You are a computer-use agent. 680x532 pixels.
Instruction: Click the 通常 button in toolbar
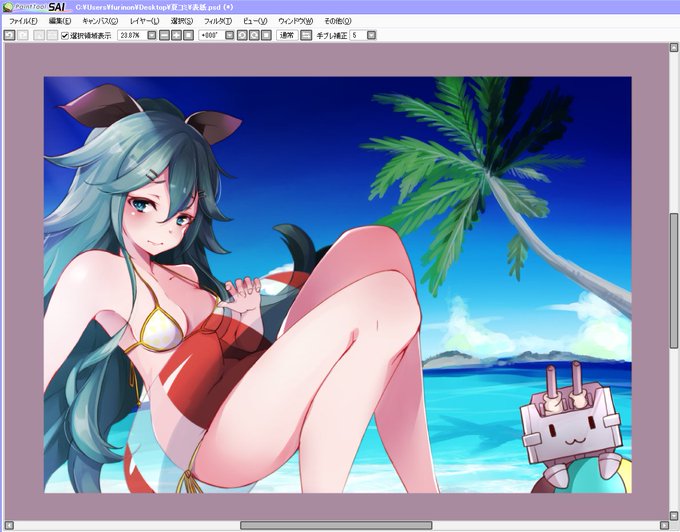(287, 36)
